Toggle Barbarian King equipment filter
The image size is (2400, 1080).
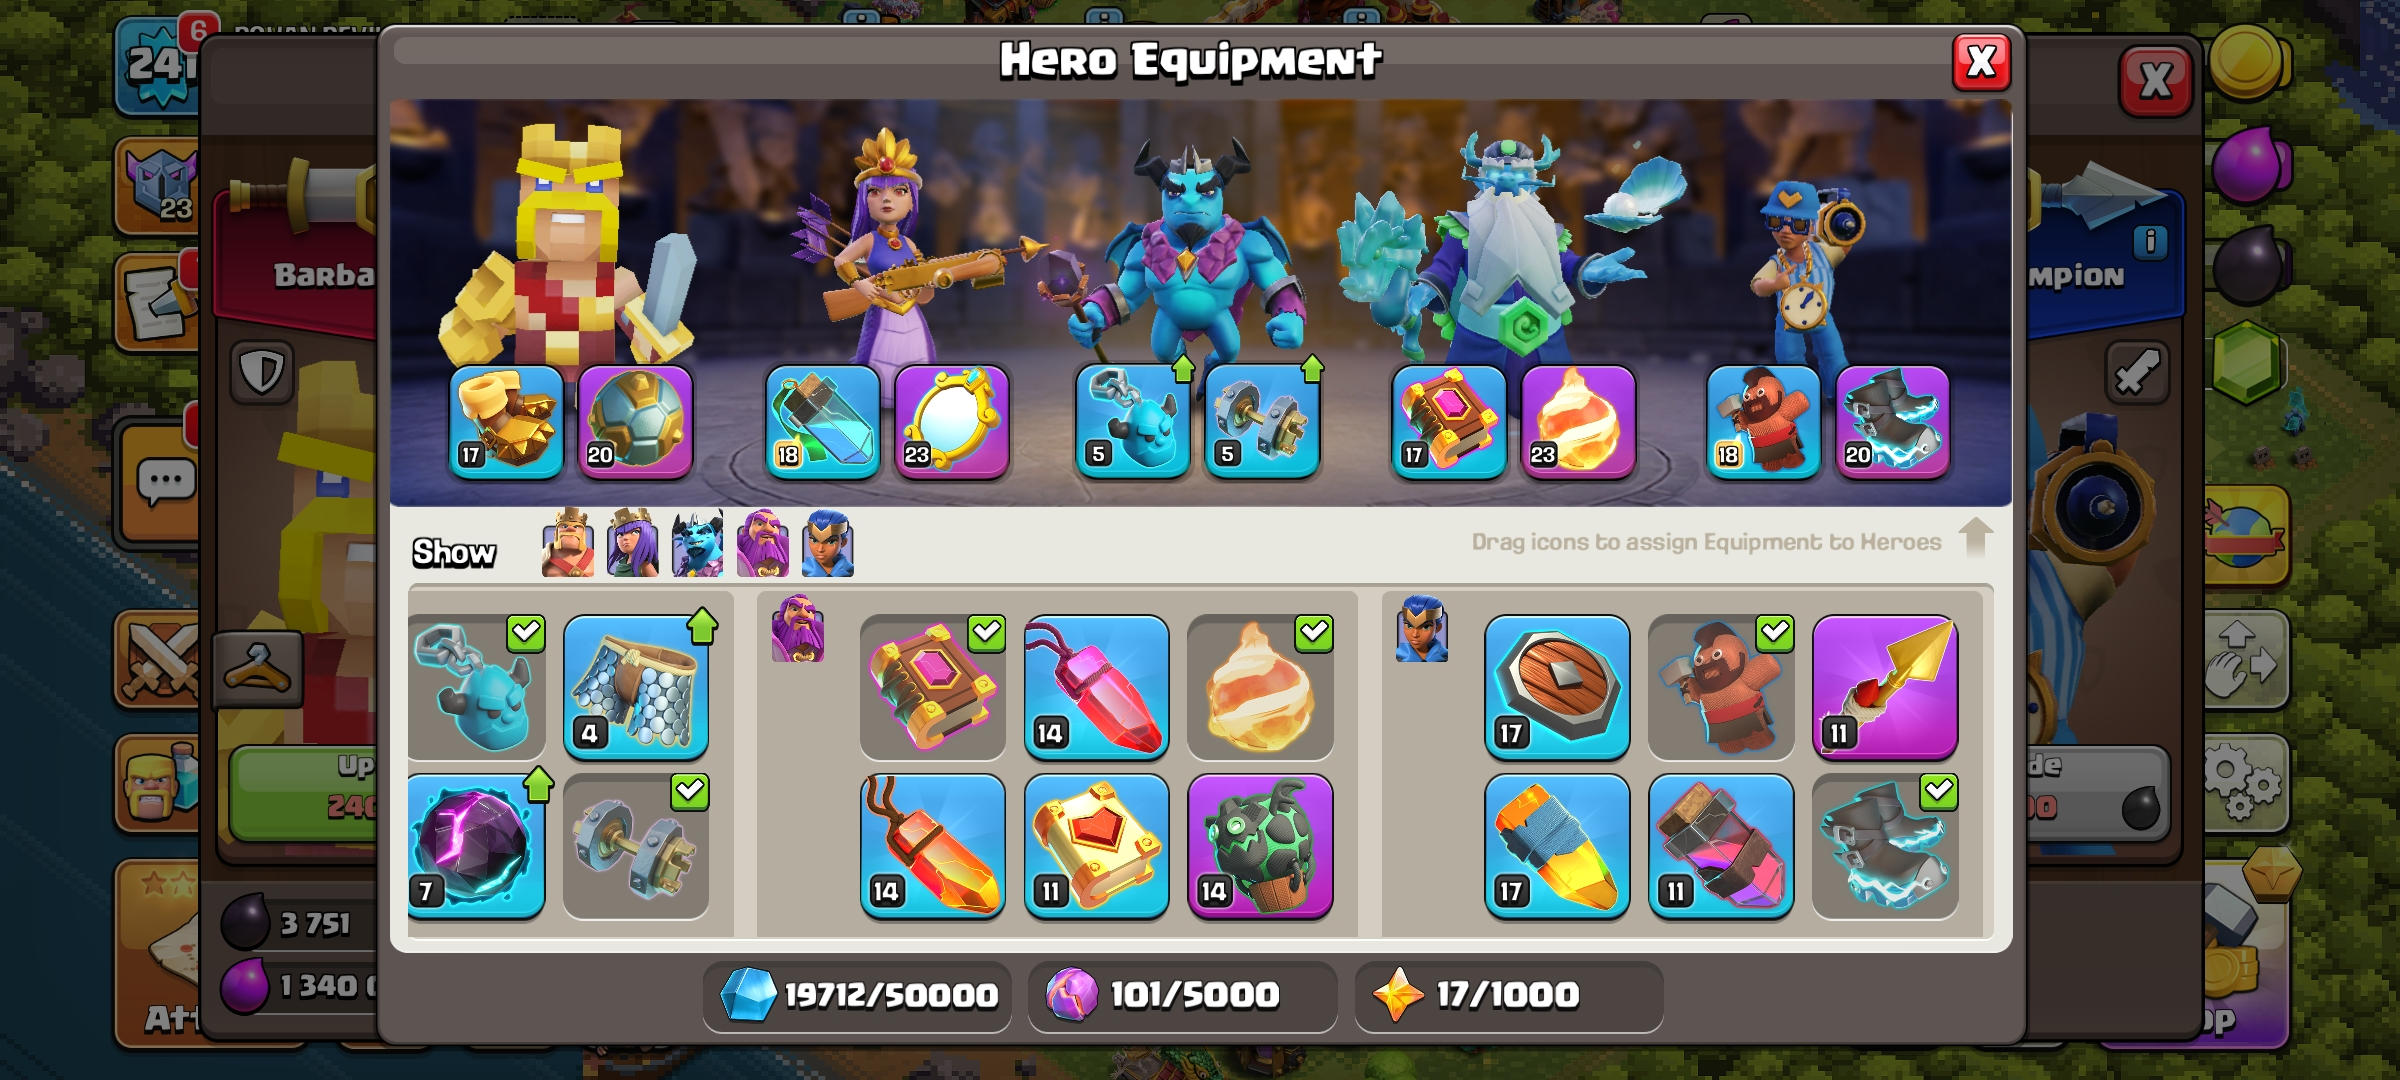[568, 543]
